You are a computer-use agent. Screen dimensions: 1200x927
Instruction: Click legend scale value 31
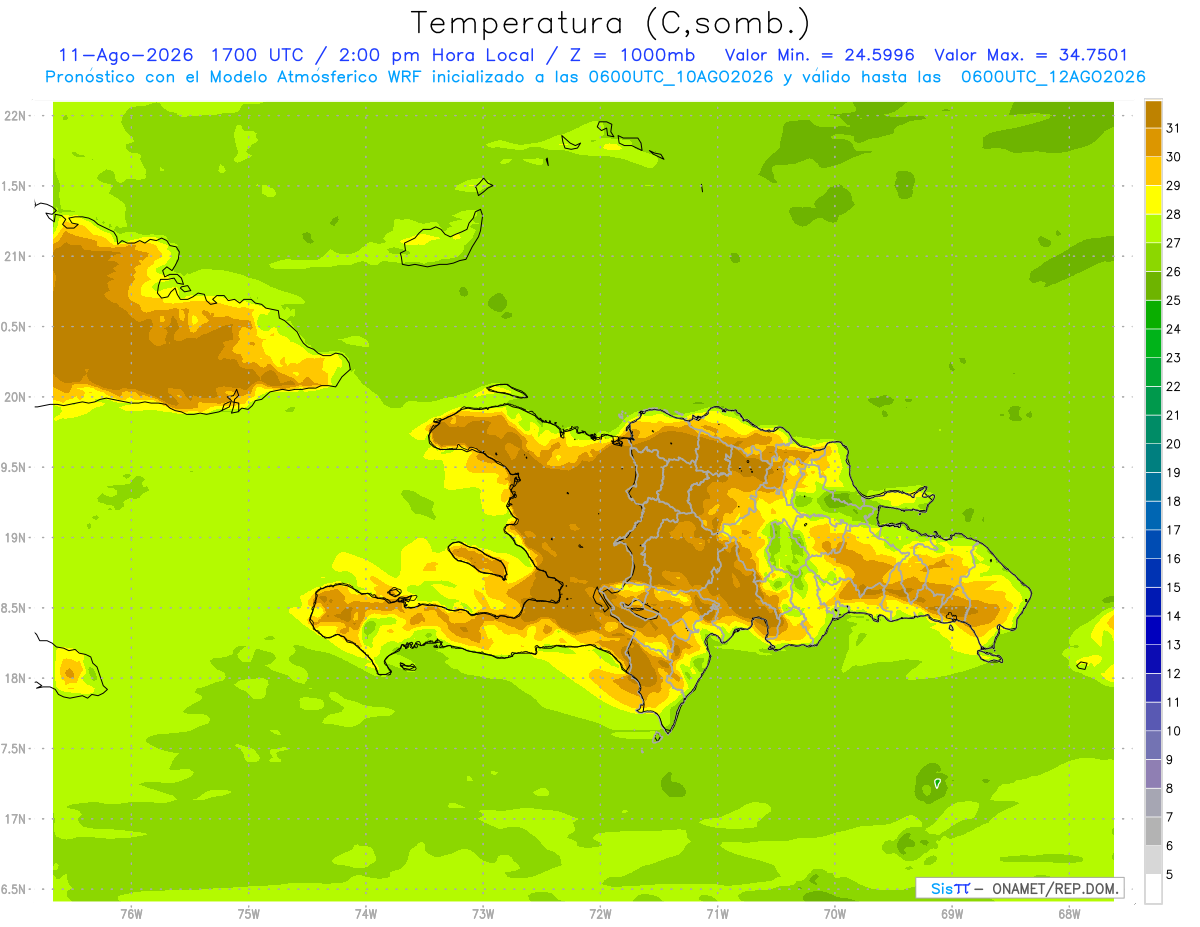1174,128
